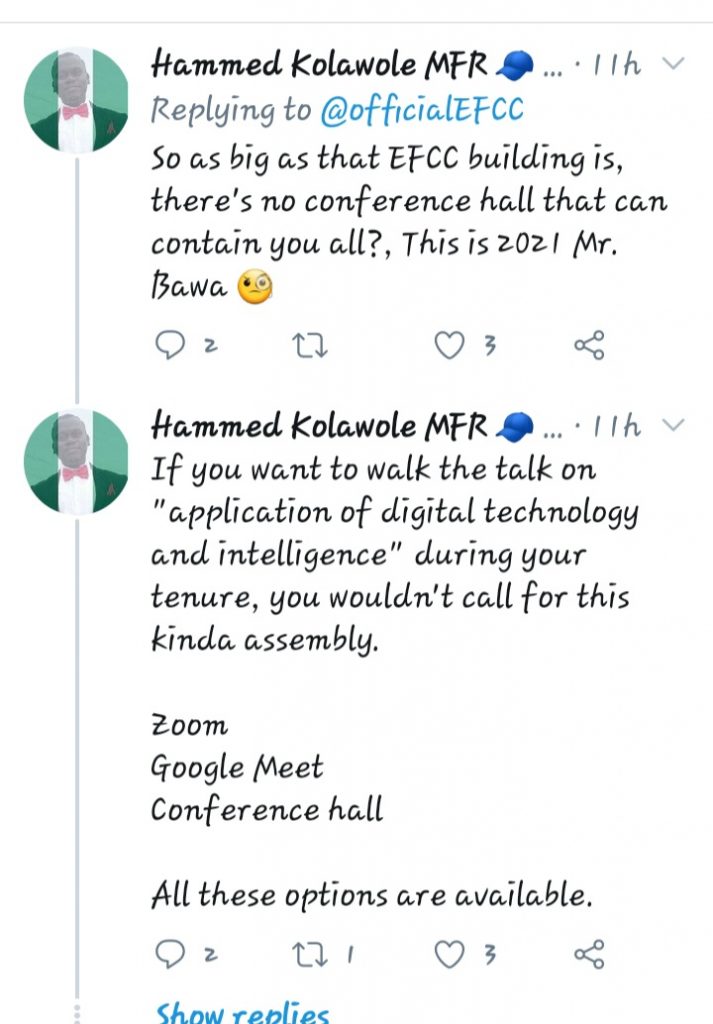
Task: Open Hammed Kolawole MFR name on second tweet
Action: pos(320,428)
